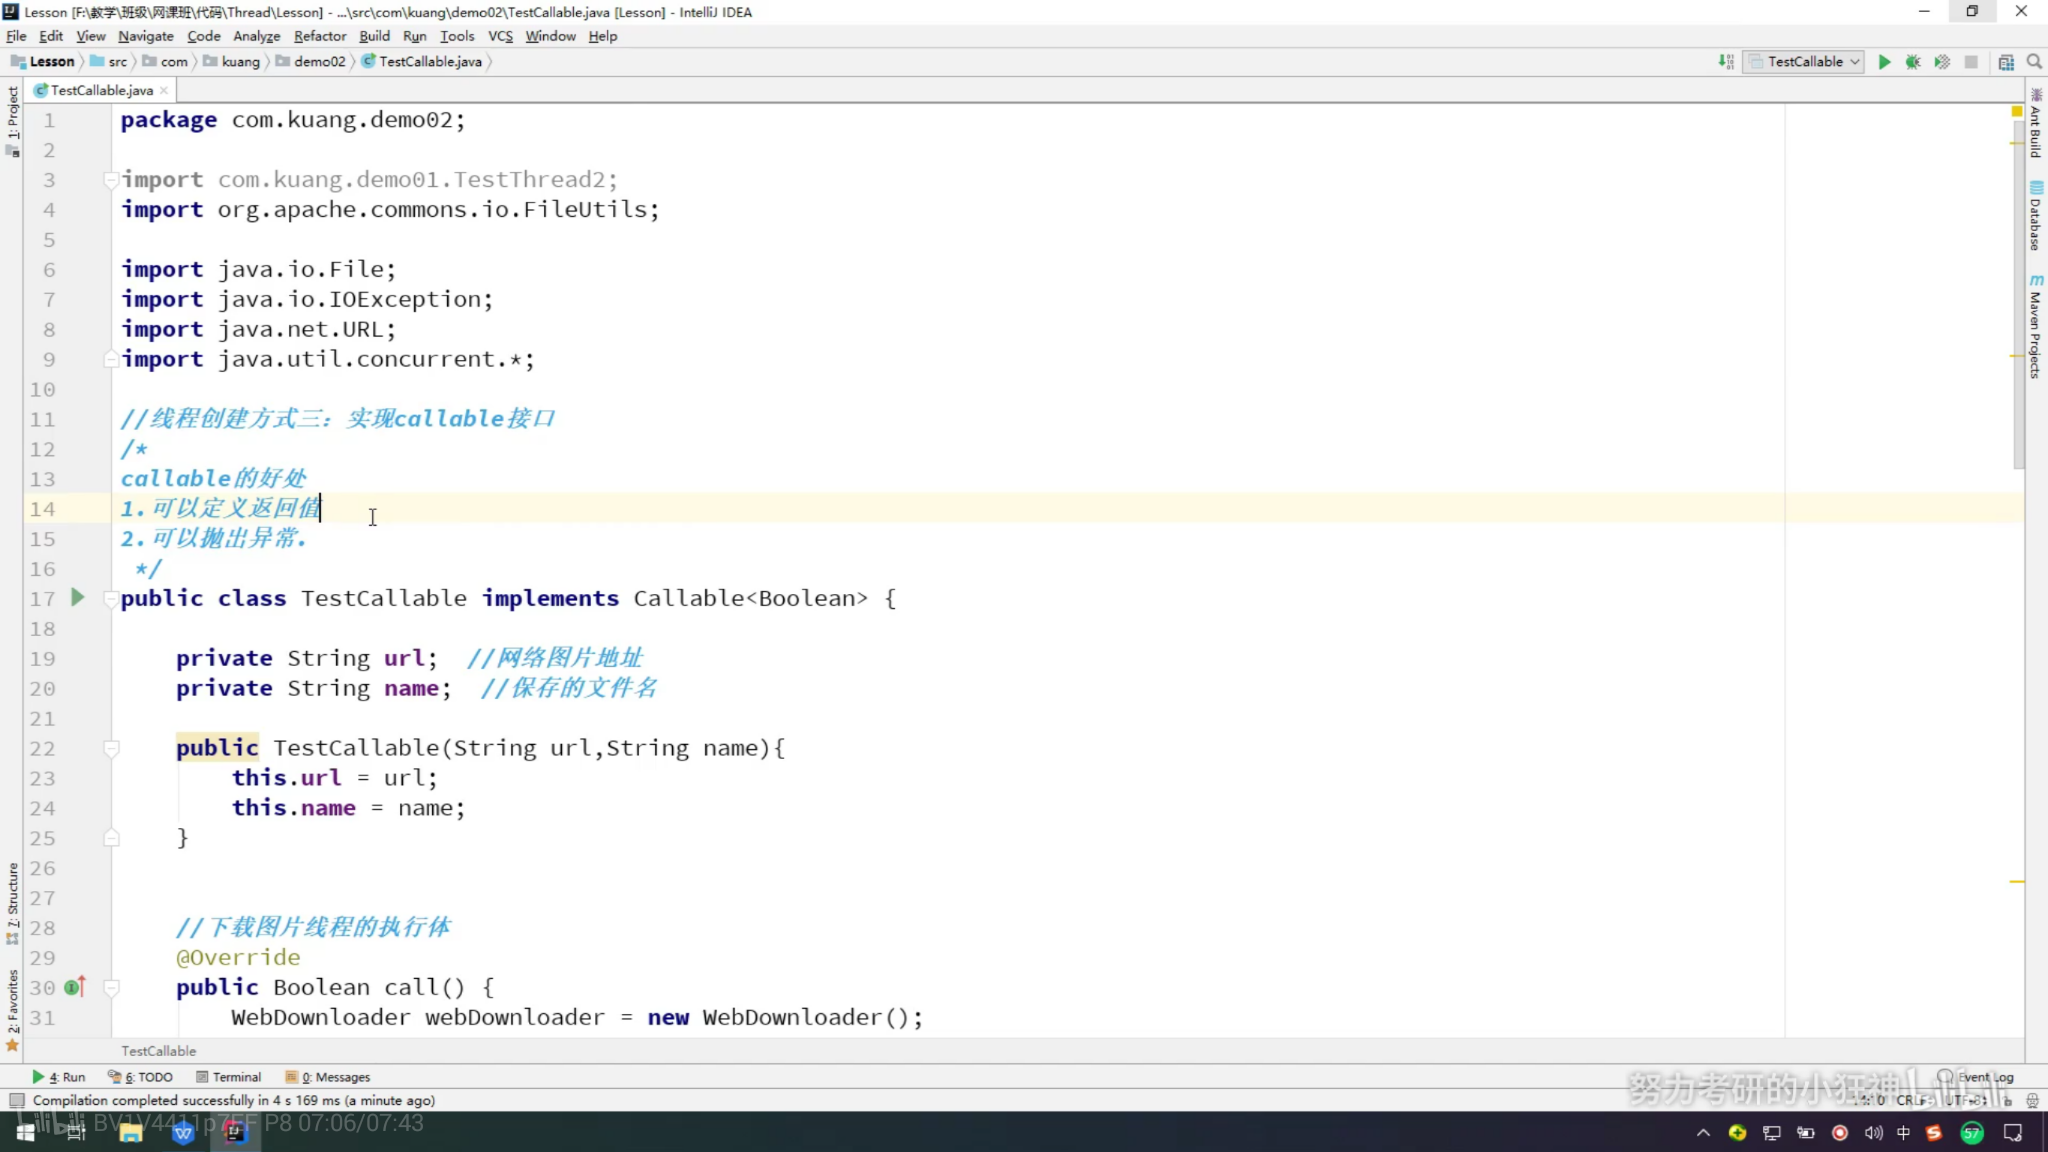Click the Compilation completed status message
This screenshot has height=1152, width=2048.
(x=234, y=1100)
